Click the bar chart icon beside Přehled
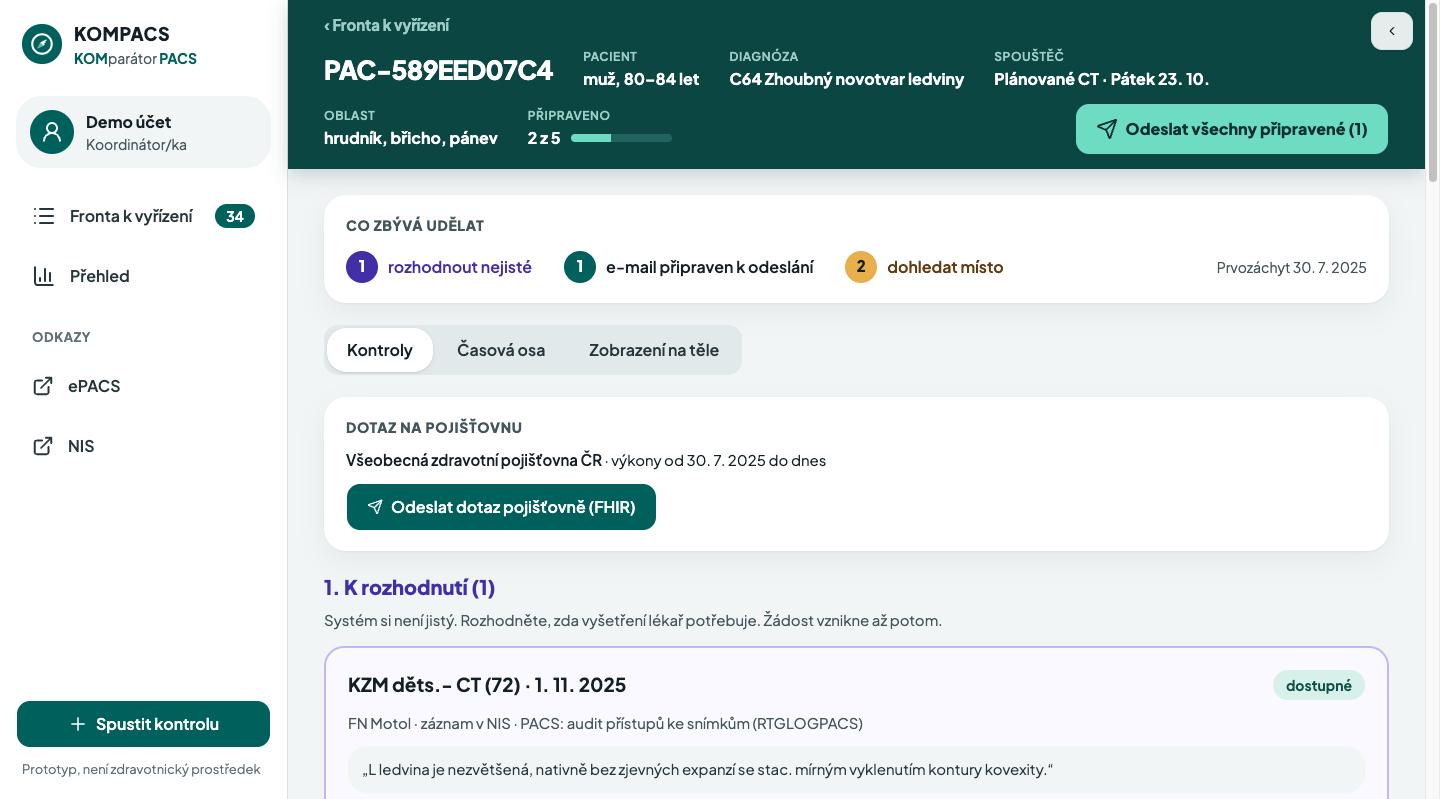Viewport: 1440px width, 799px height. 43,276
